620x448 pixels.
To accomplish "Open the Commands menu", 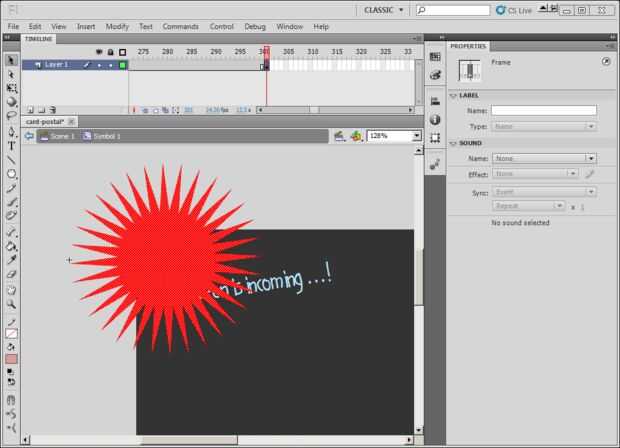I will point(180,26).
